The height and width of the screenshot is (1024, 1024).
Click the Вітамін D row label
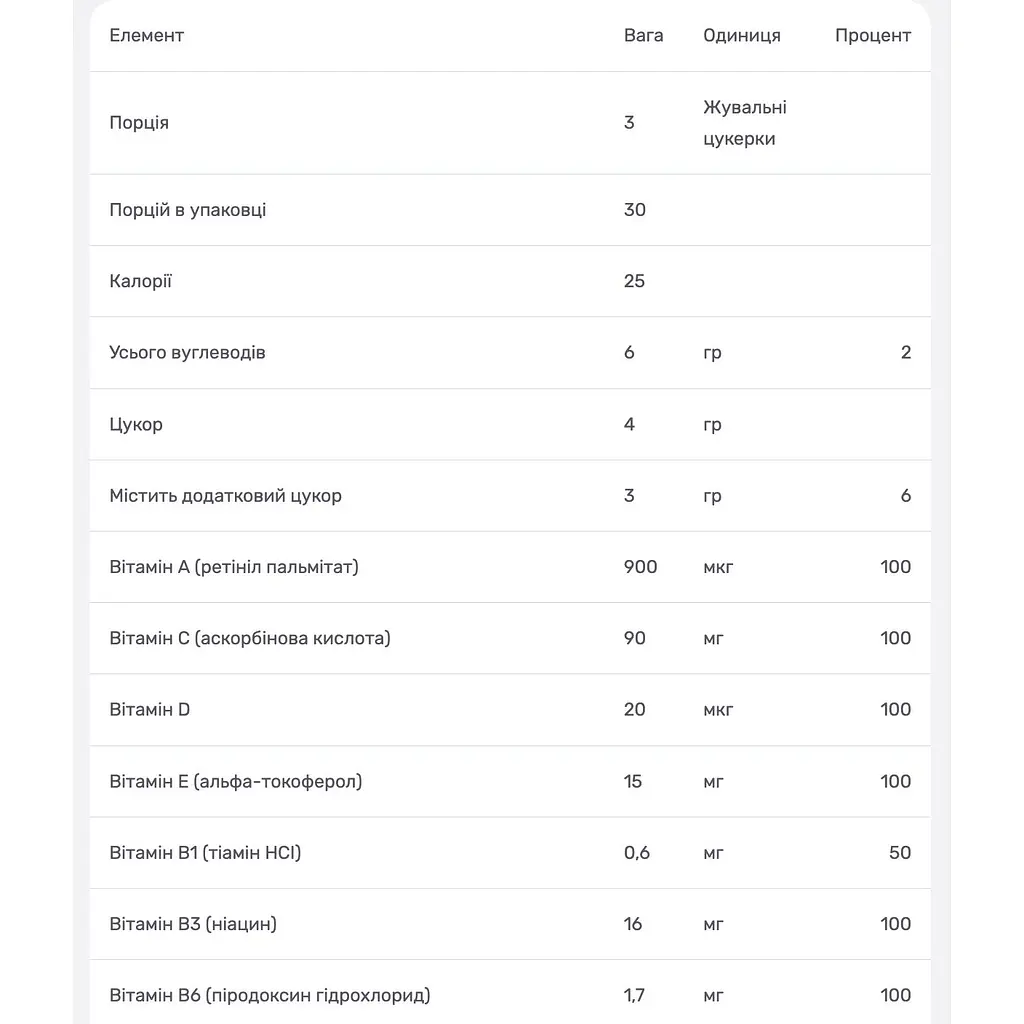[150, 709]
